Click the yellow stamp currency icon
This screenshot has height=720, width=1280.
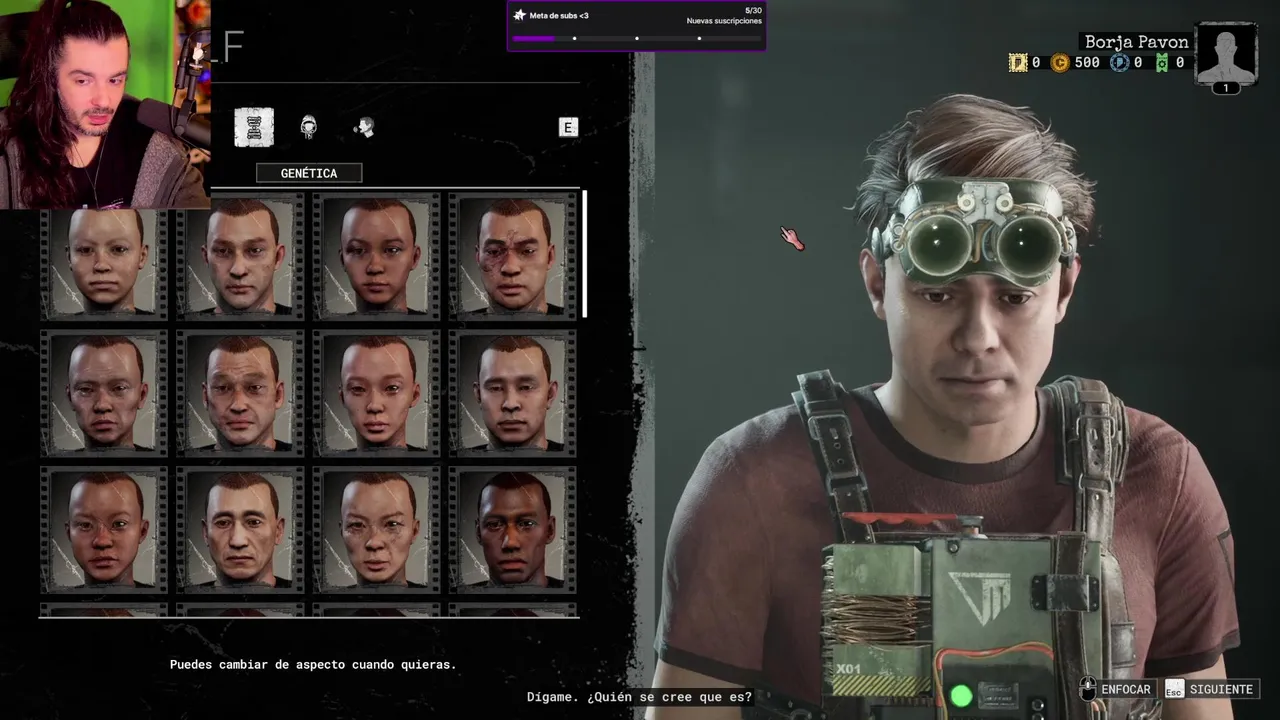1018,63
